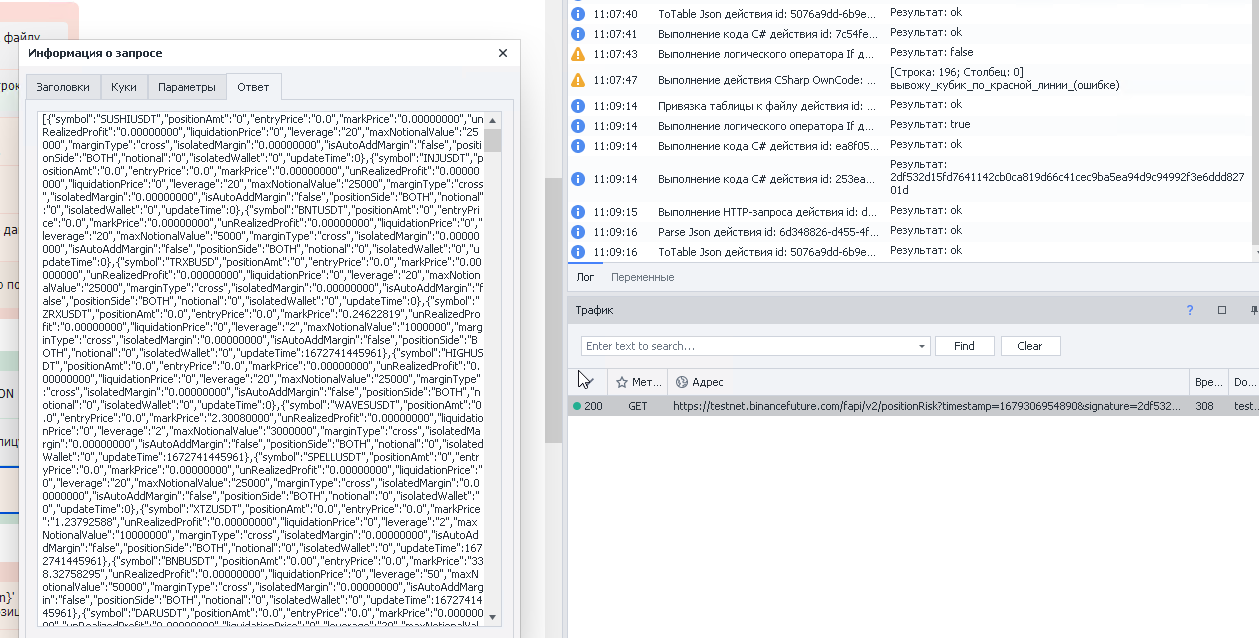The image size is (1259, 638).
Task: Click info icon of 11:07:41 log entry
Action: coord(577,32)
